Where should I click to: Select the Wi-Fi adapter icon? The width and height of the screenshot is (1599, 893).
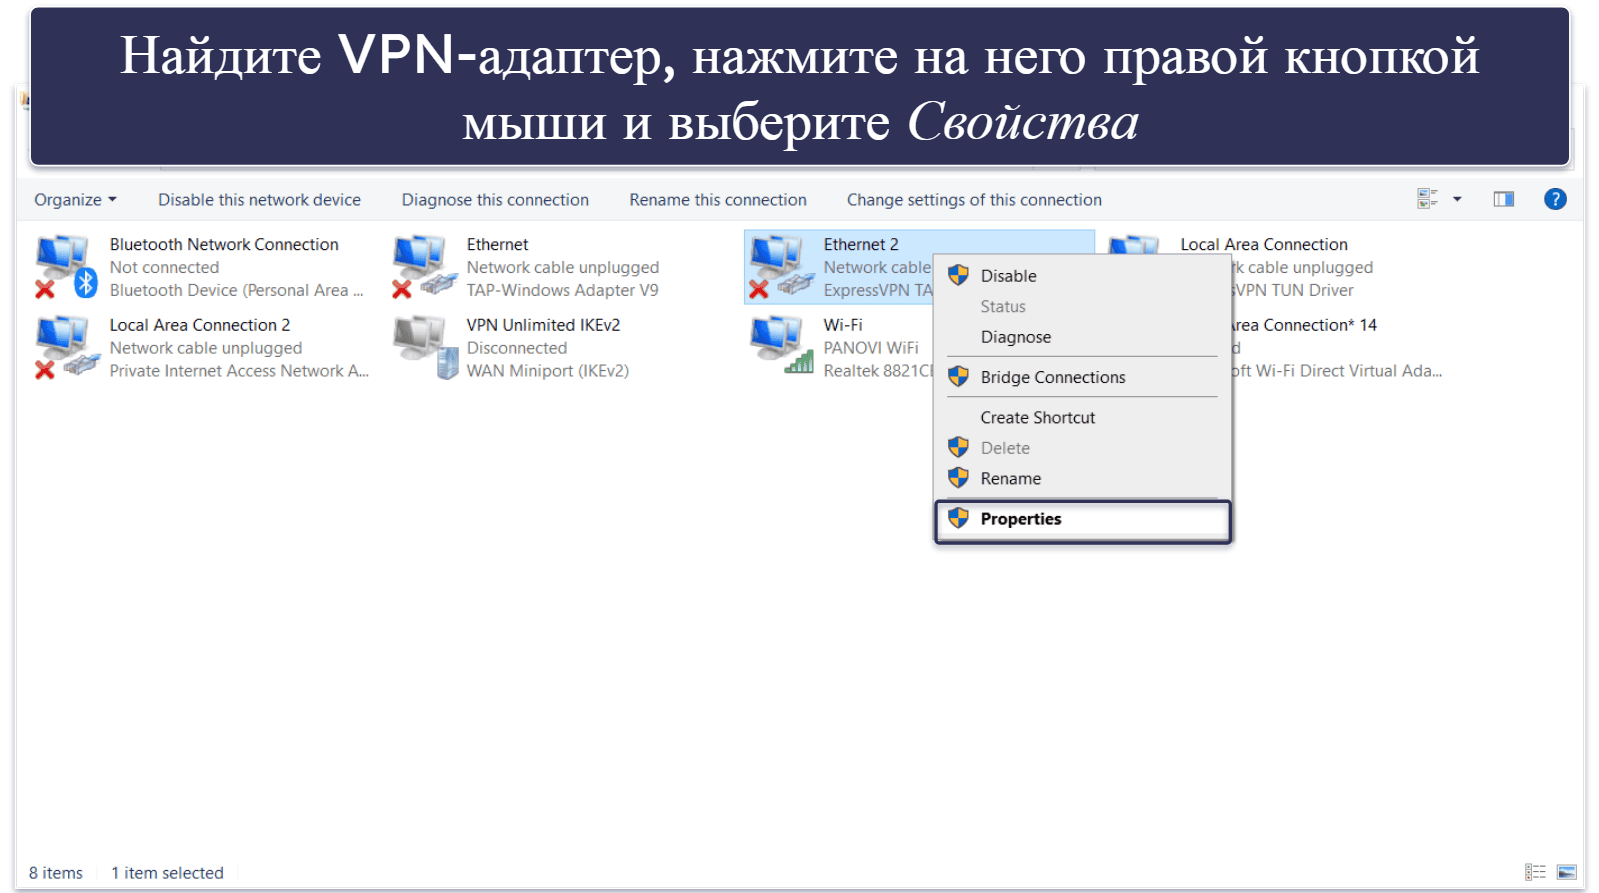point(781,345)
